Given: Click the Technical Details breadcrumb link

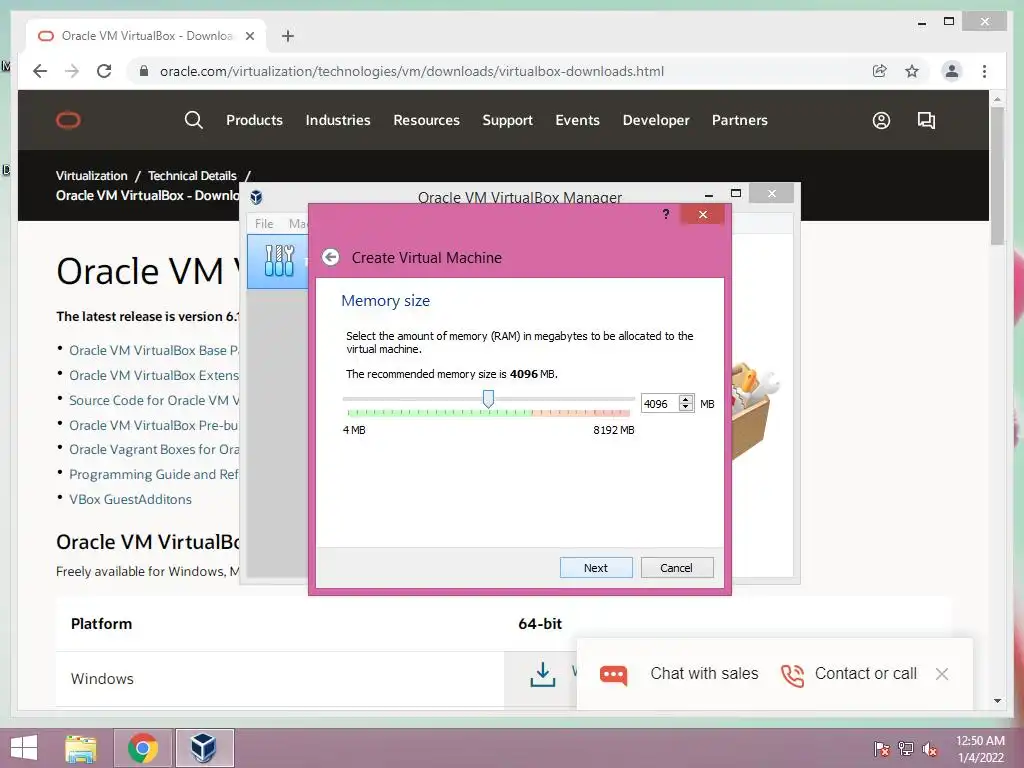Looking at the screenshot, I should [x=192, y=176].
